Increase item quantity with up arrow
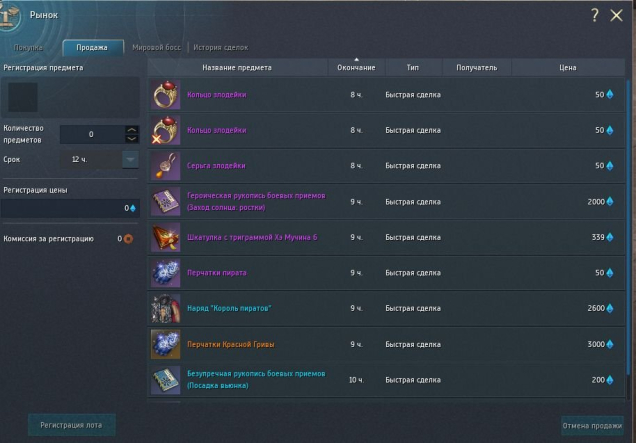Viewport: 636px width, 443px height. tap(131, 130)
